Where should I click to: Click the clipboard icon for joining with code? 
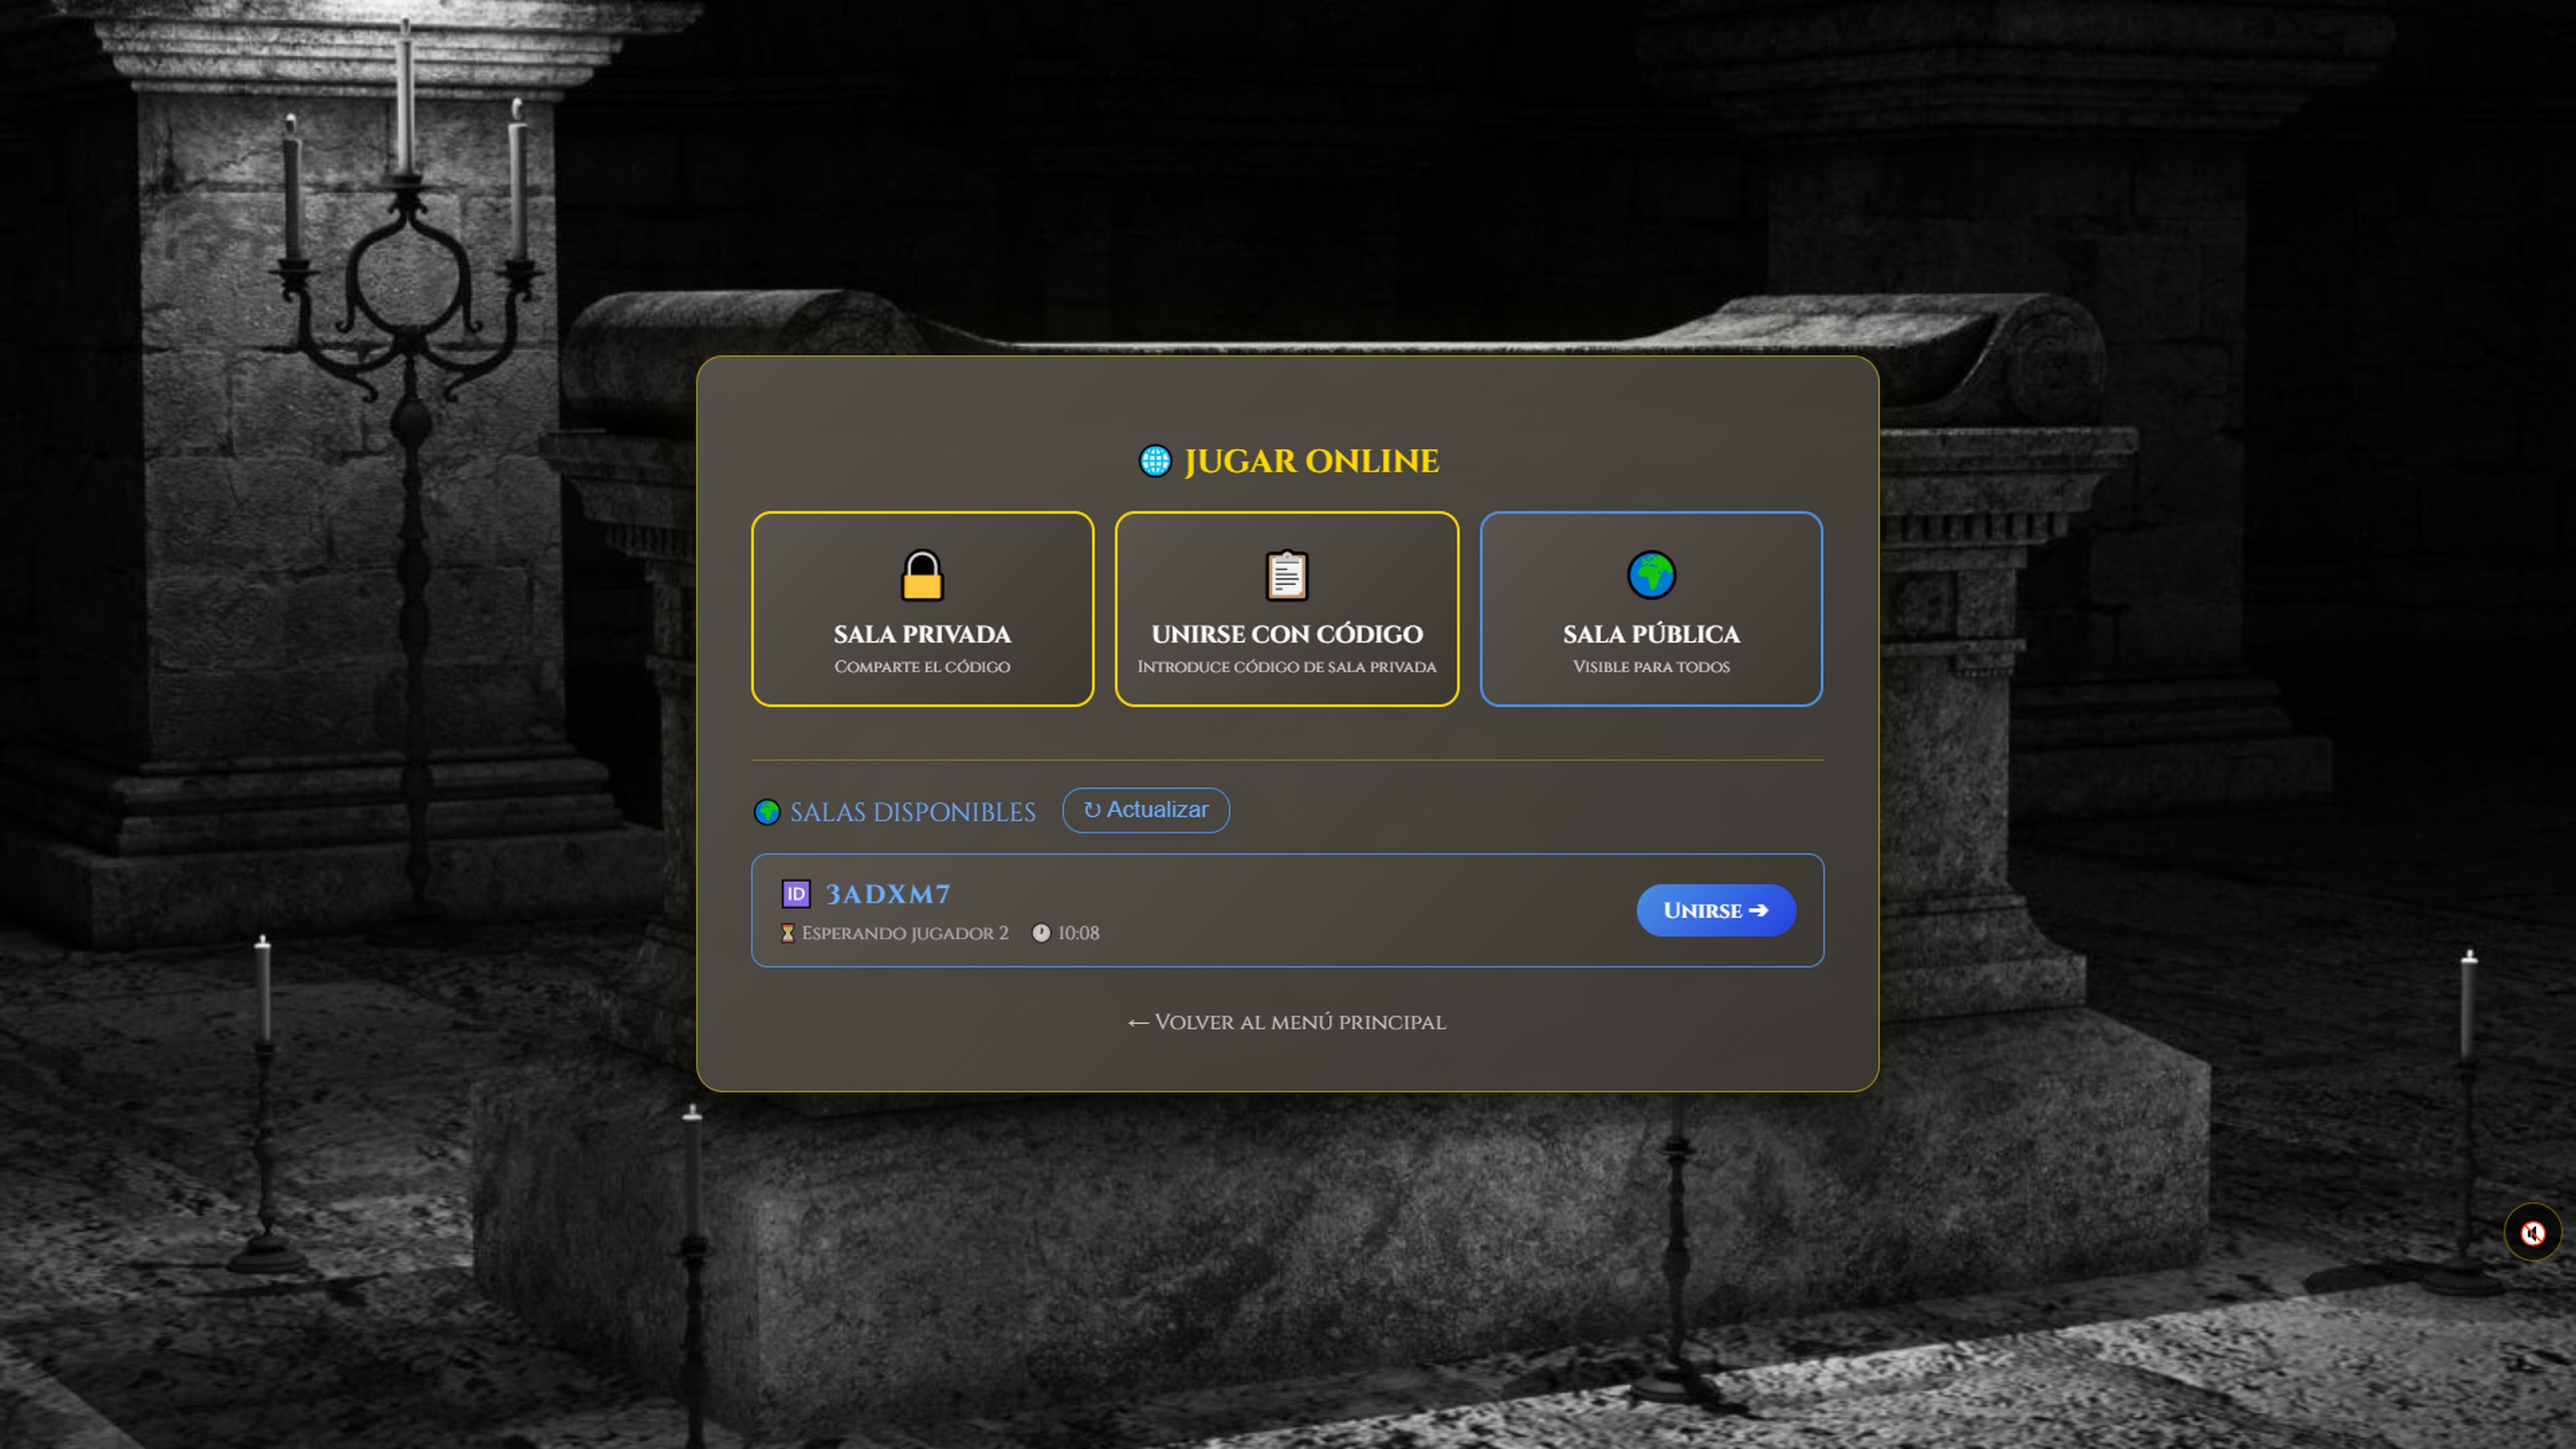pos(1286,575)
